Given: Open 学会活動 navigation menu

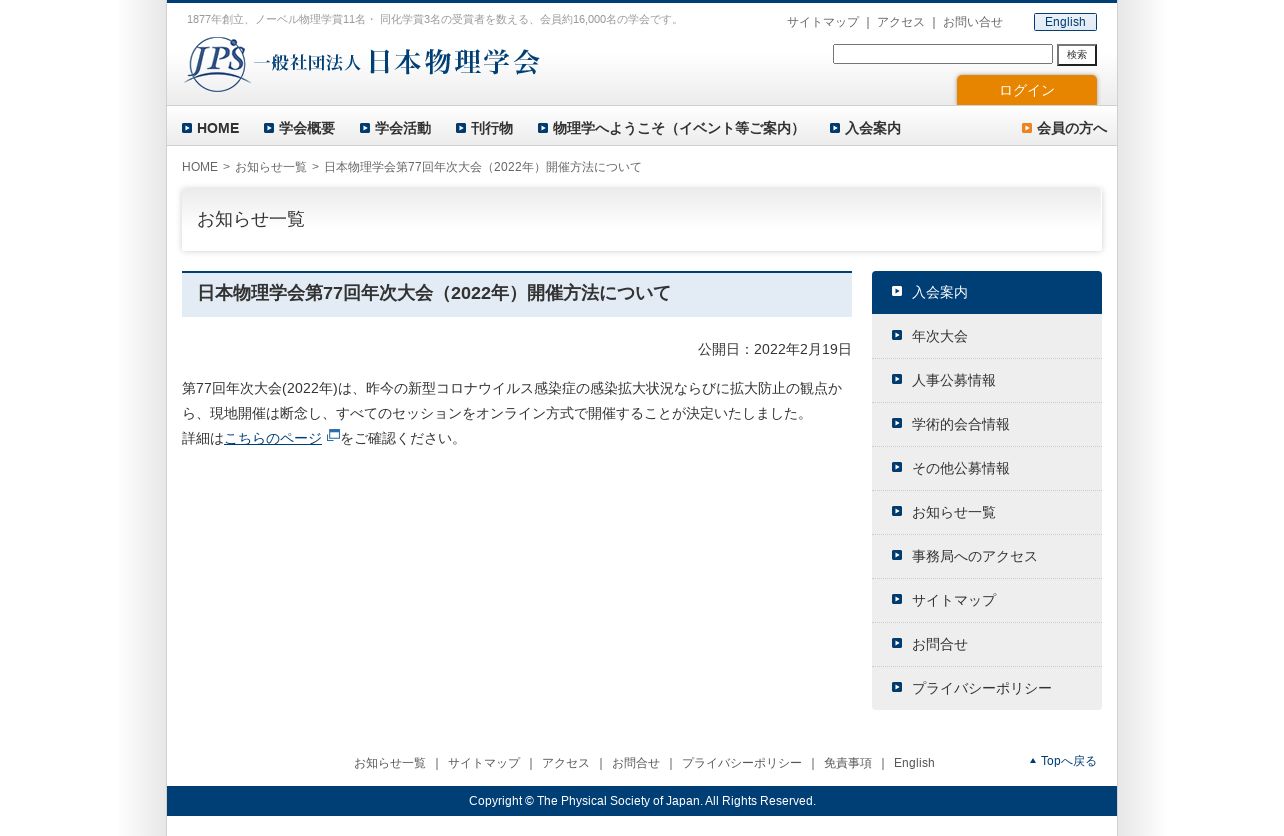Looking at the screenshot, I should (x=396, y=128).
